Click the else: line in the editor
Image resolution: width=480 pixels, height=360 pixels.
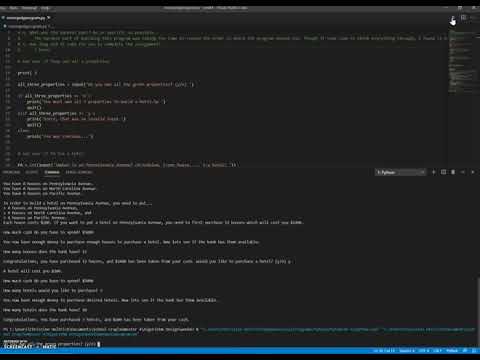tap(23, 130)
